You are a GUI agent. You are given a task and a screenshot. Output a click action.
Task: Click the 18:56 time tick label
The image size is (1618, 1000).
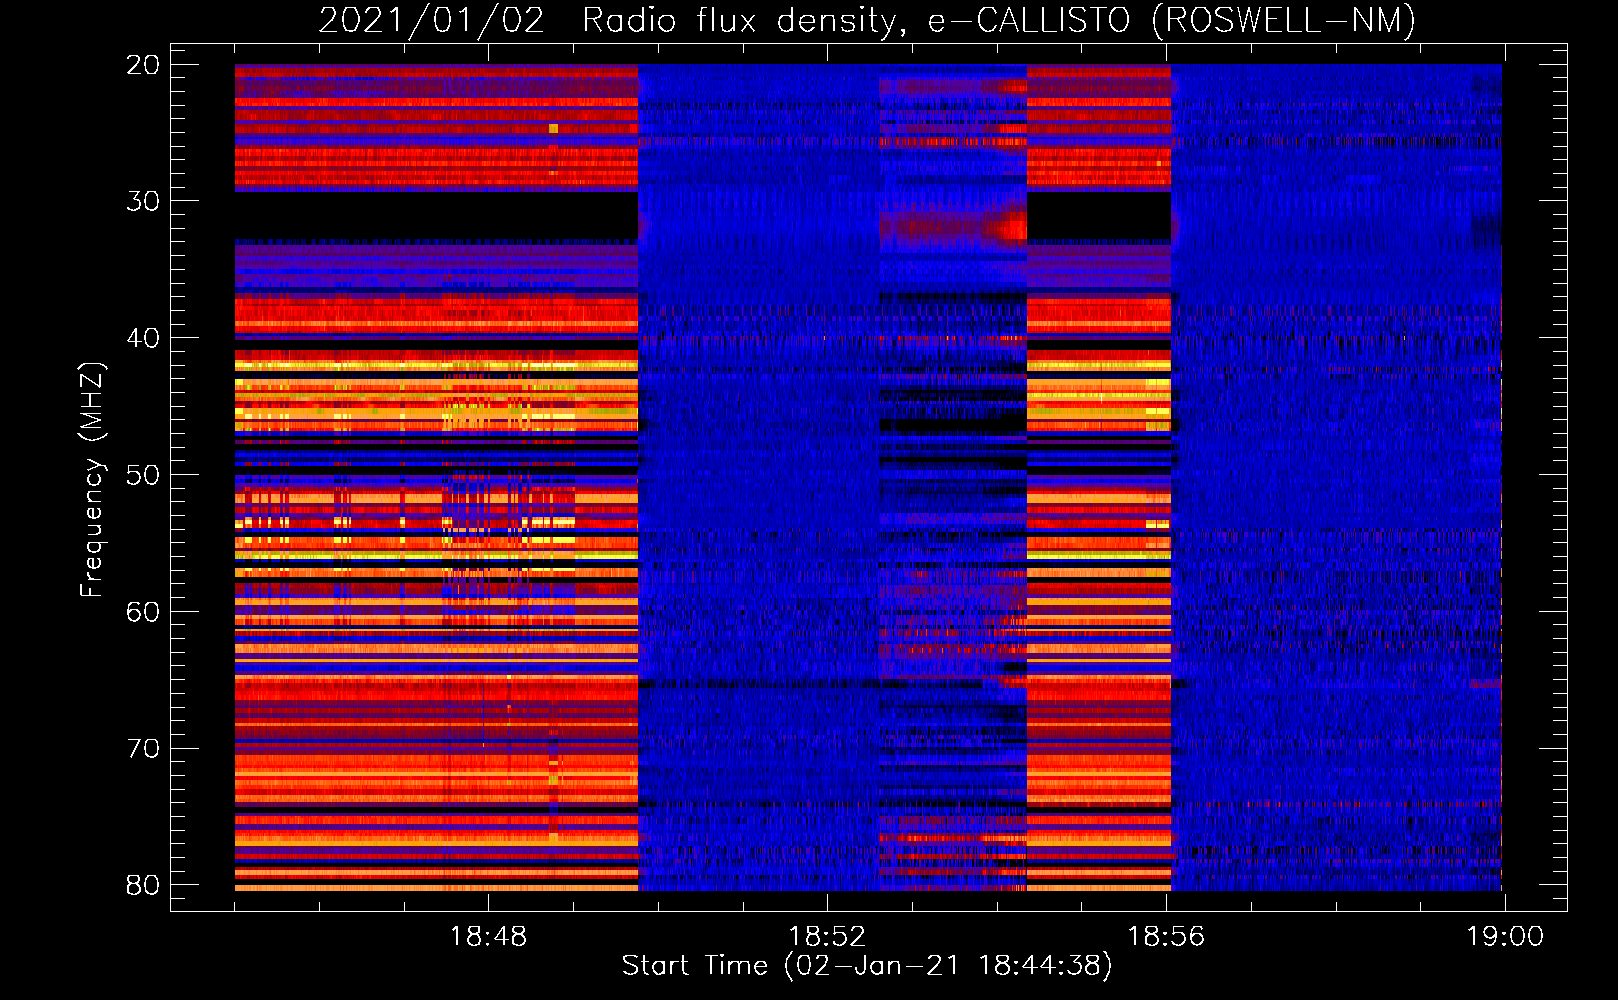1166,937
